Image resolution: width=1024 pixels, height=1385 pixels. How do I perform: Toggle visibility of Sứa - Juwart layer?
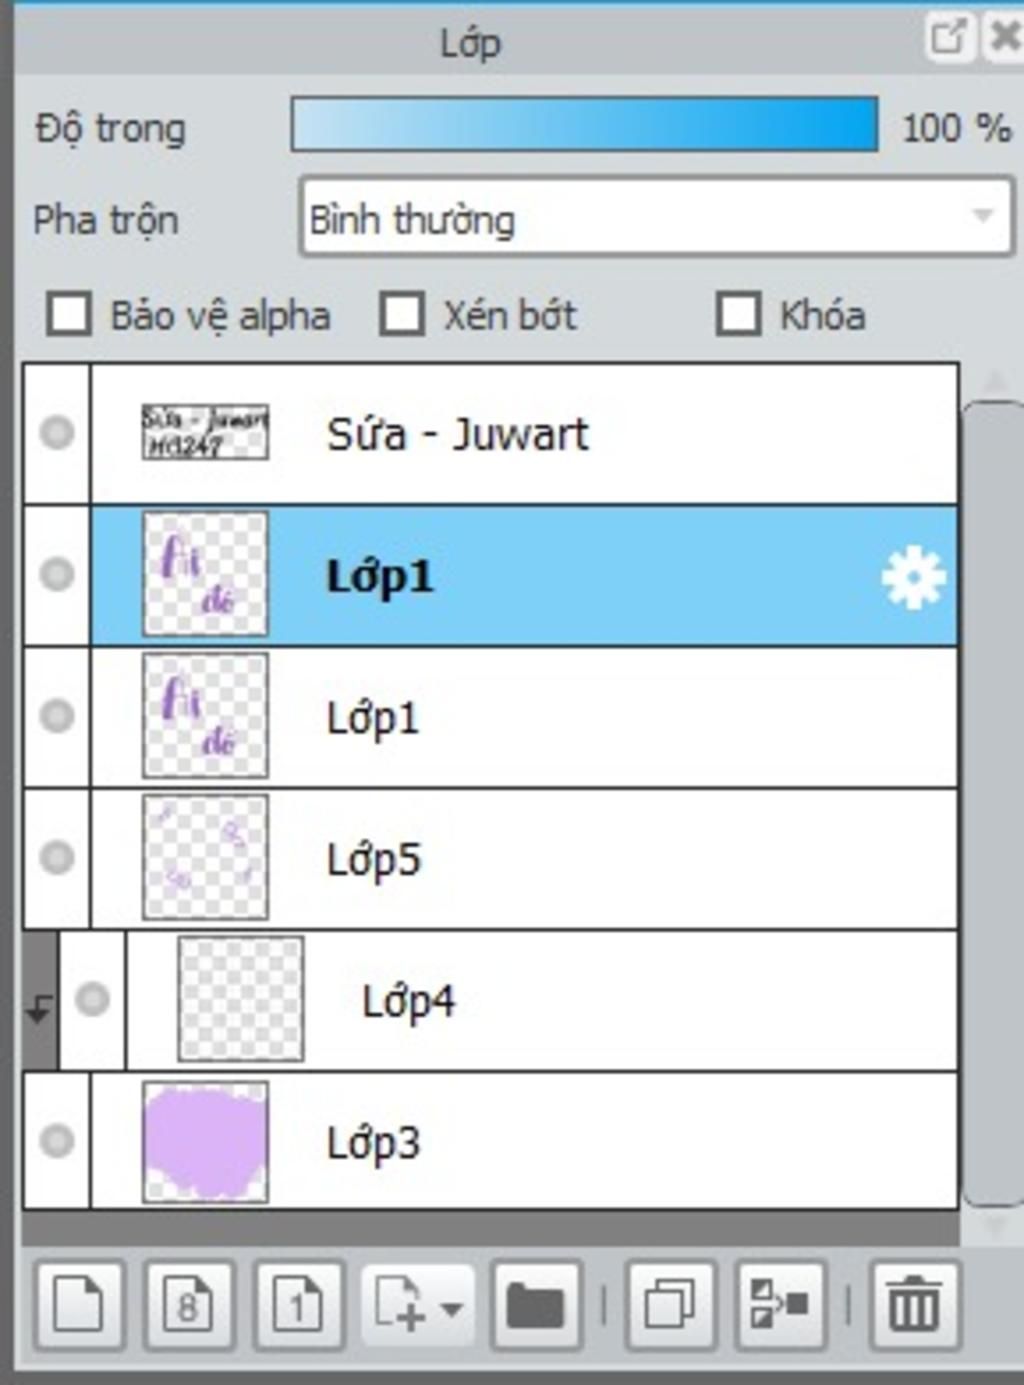pos(57,433)
